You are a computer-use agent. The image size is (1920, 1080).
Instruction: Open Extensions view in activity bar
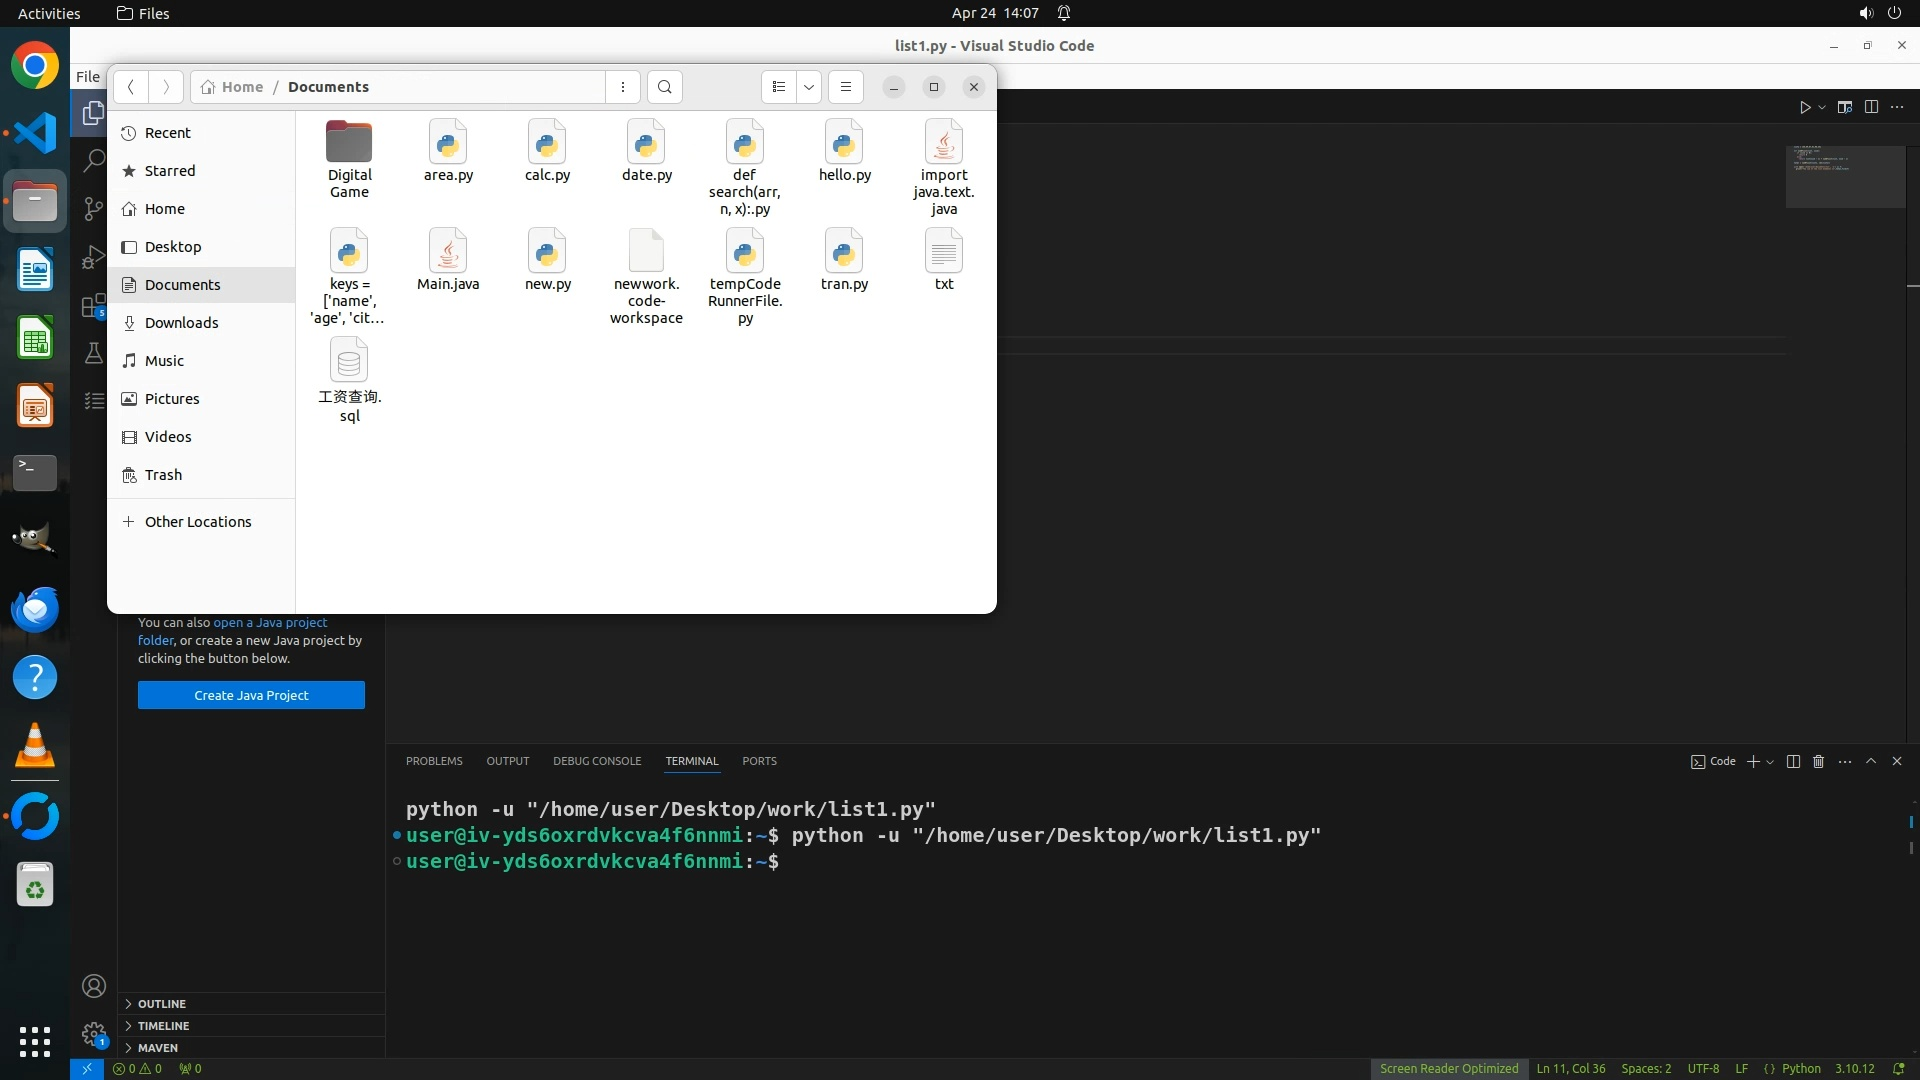tap(94, 305)
